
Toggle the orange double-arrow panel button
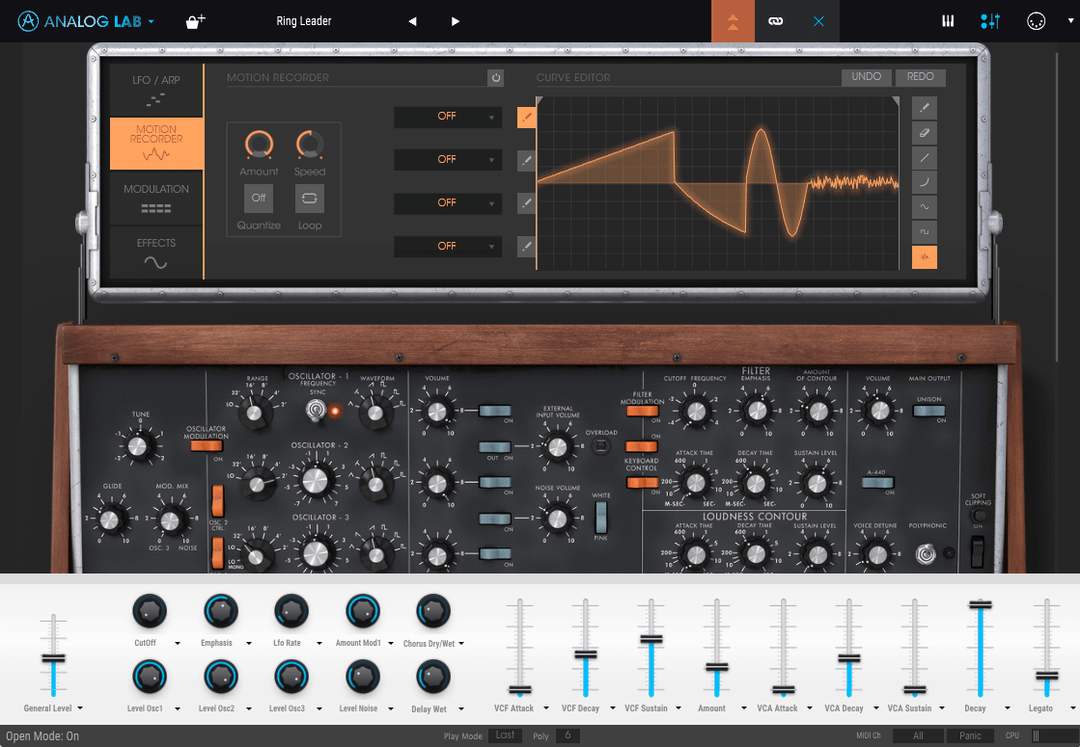733,21
